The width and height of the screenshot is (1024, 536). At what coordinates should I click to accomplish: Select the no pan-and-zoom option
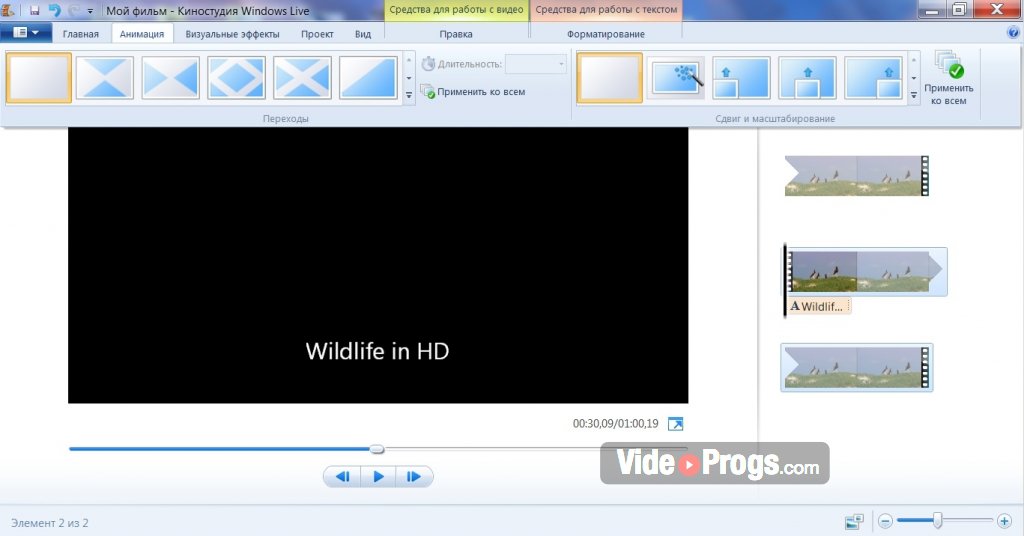(x=610, y=78)
